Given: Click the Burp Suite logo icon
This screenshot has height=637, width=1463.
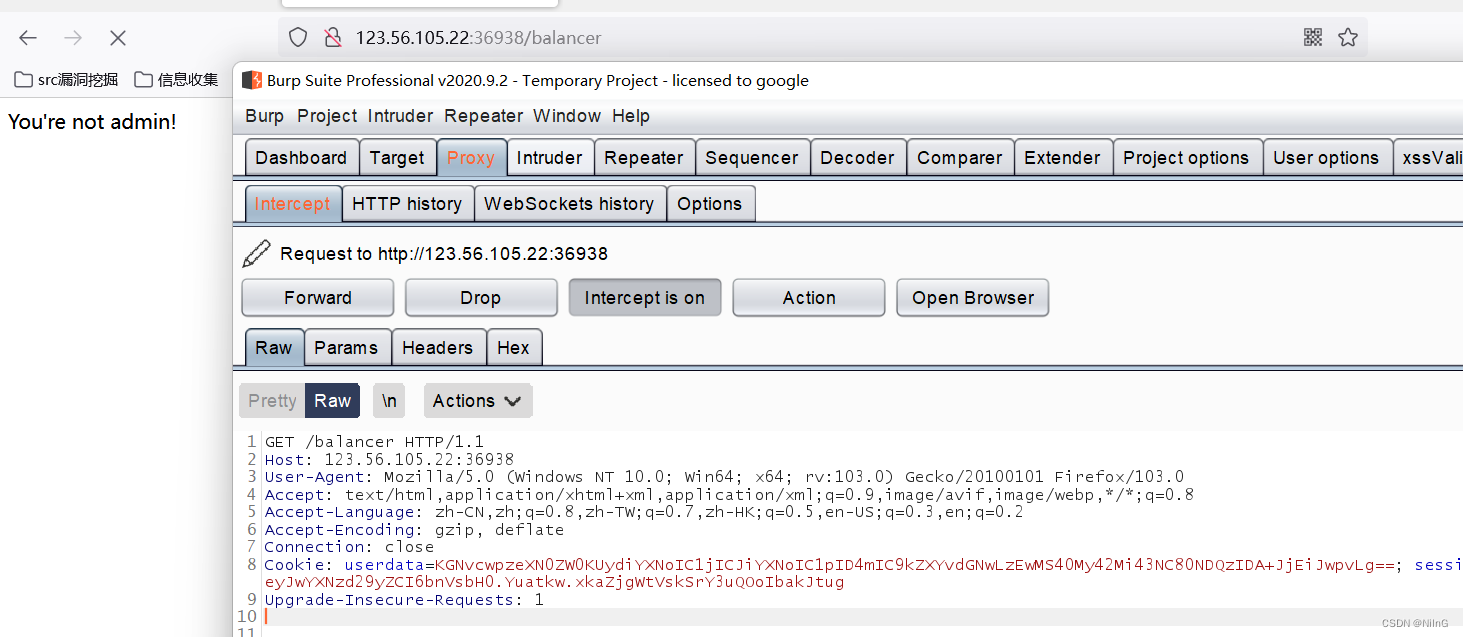Looking at the screenshot, I should [252, 80].
